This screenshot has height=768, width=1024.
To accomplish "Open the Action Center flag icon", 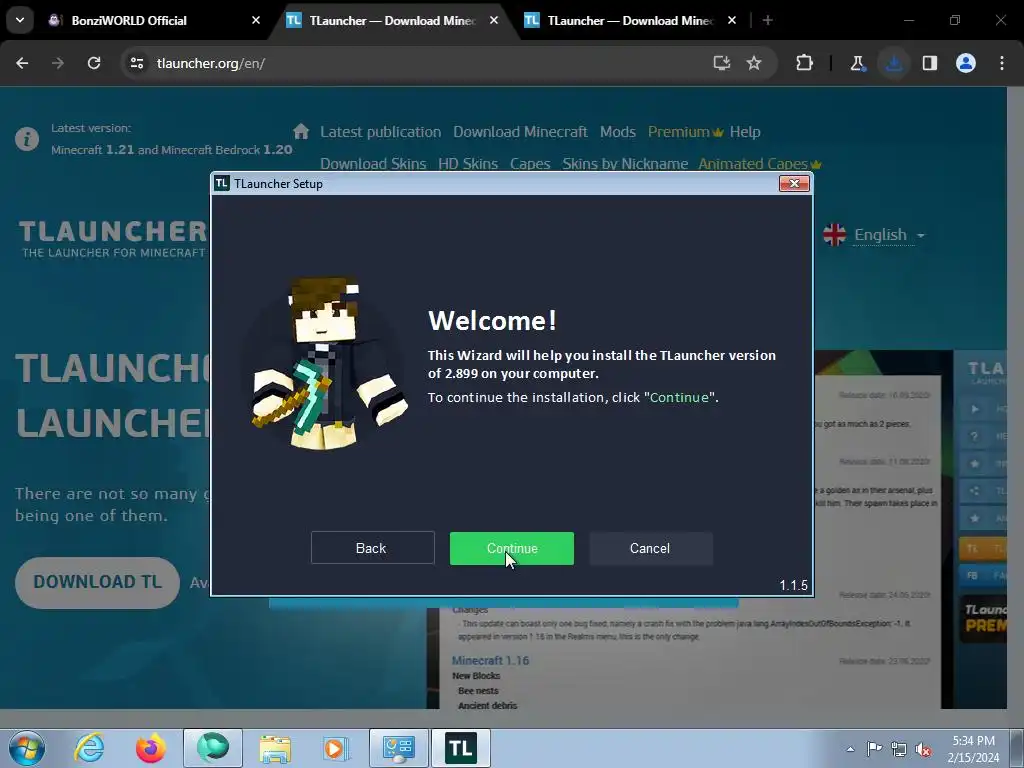I will pyautogui.click(x=874, y=748).
